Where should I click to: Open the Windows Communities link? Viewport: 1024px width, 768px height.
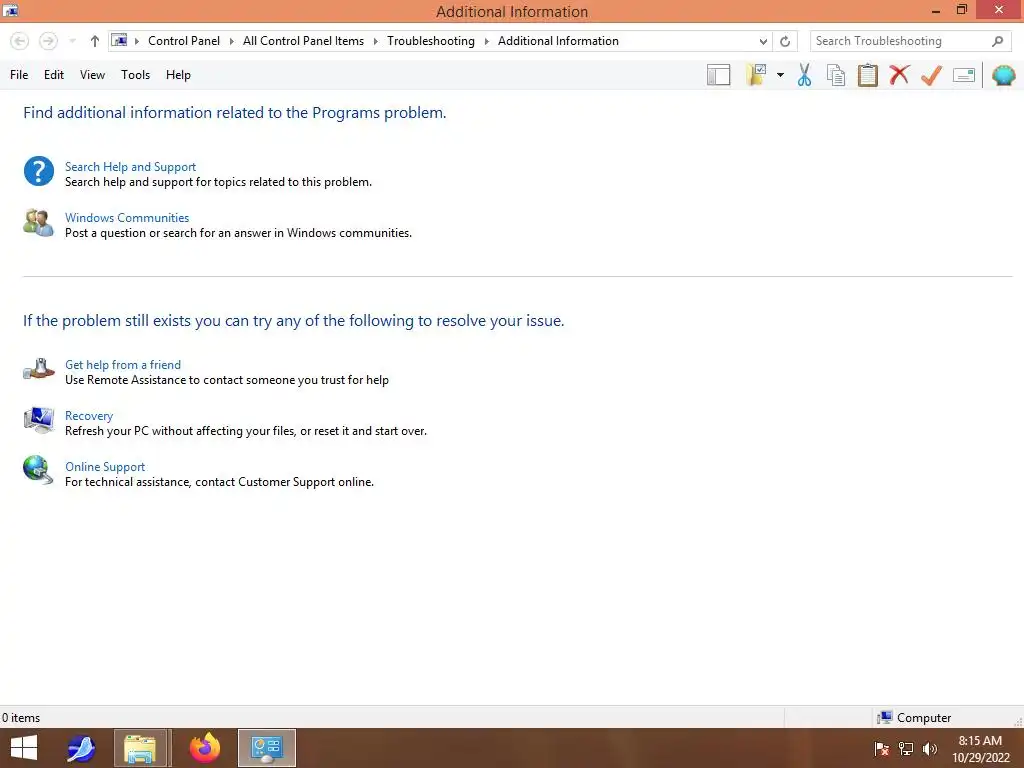pos(127,217)
